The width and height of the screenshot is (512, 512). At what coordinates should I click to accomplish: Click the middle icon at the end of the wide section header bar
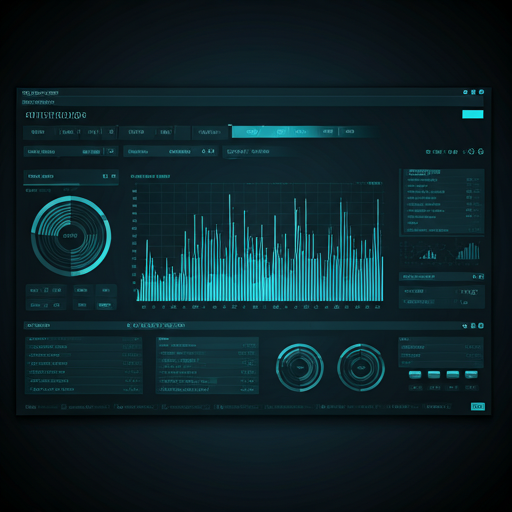click(473, 326)
